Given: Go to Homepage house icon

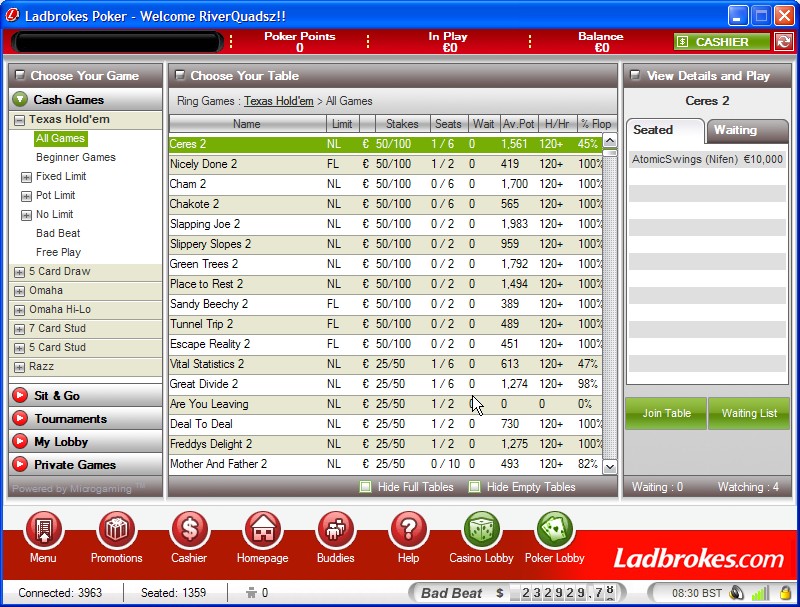Looking at the screenshot, I should coord(263,530).
